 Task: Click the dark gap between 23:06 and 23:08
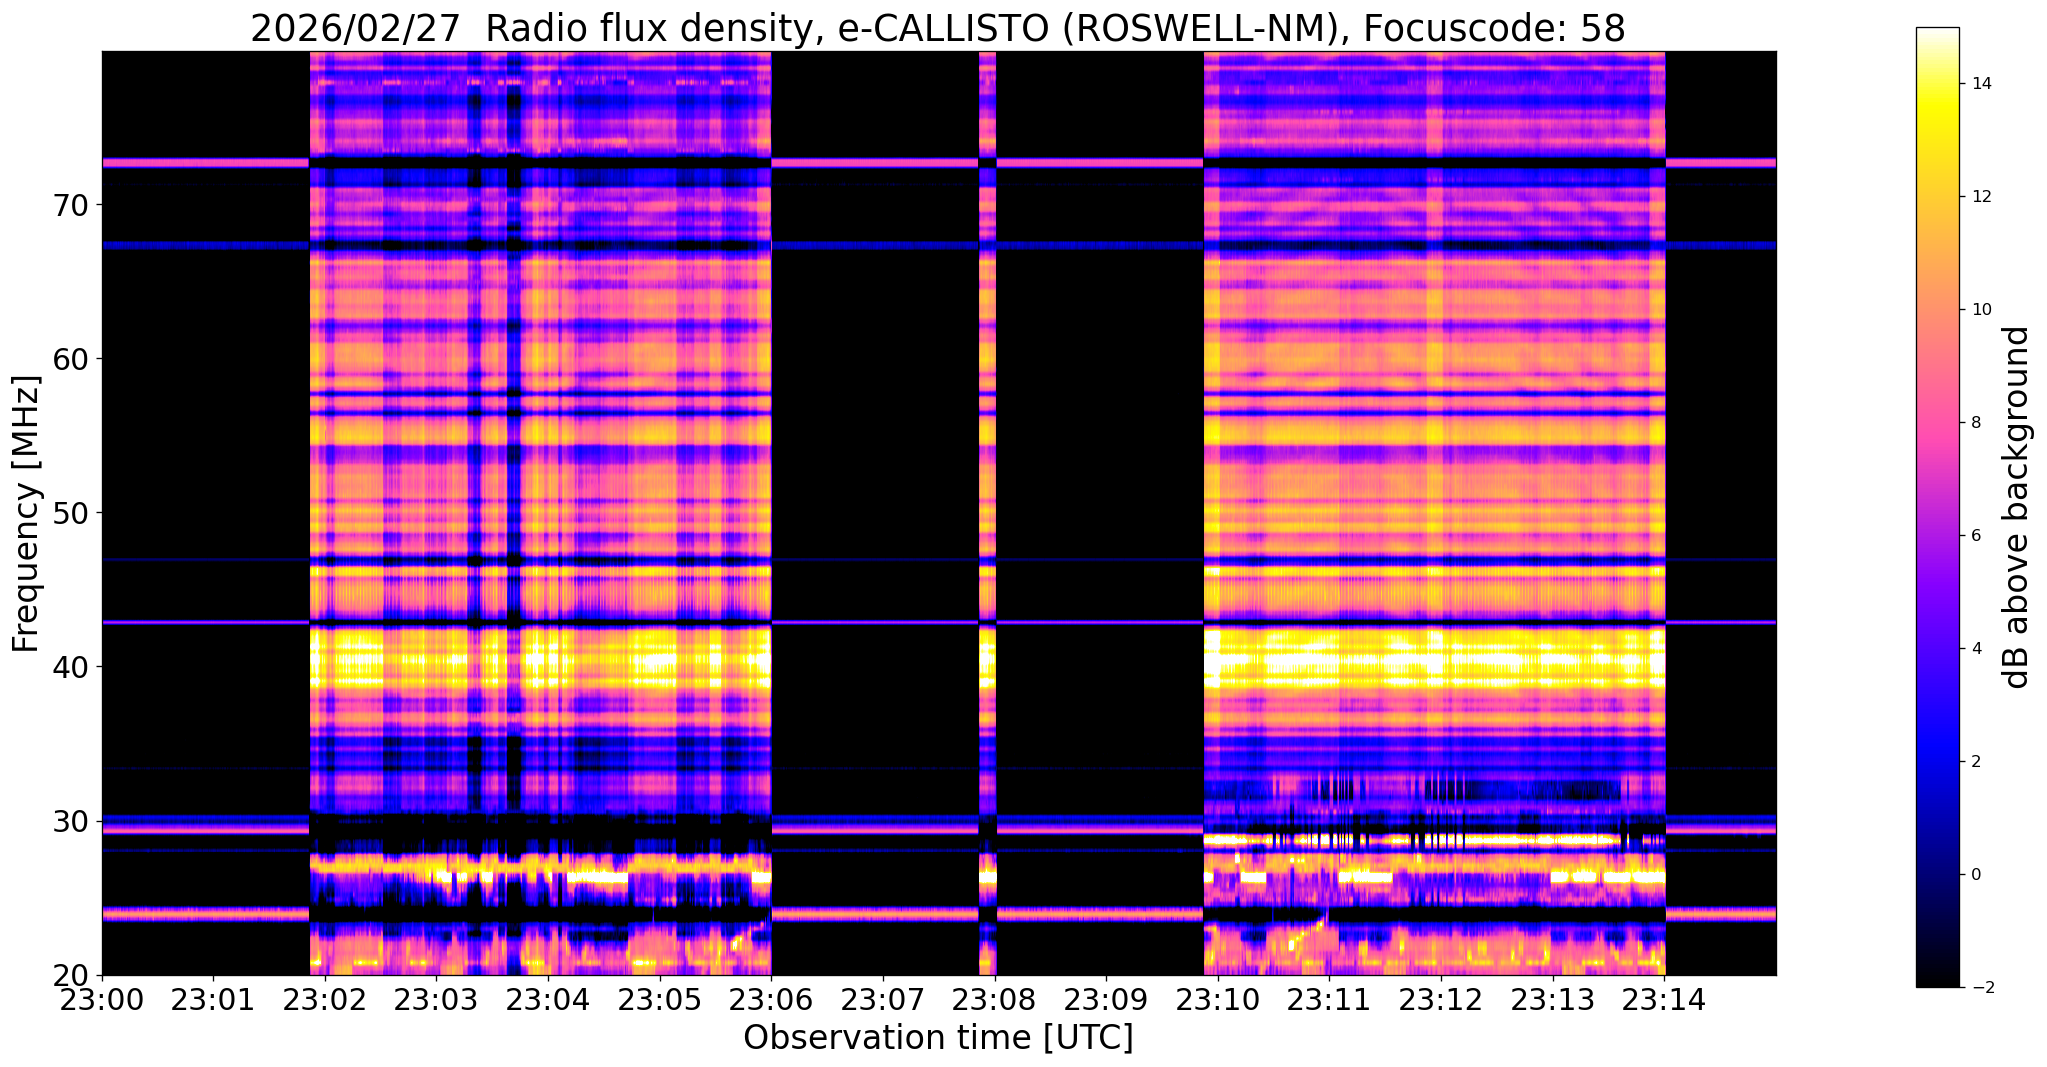875,513
